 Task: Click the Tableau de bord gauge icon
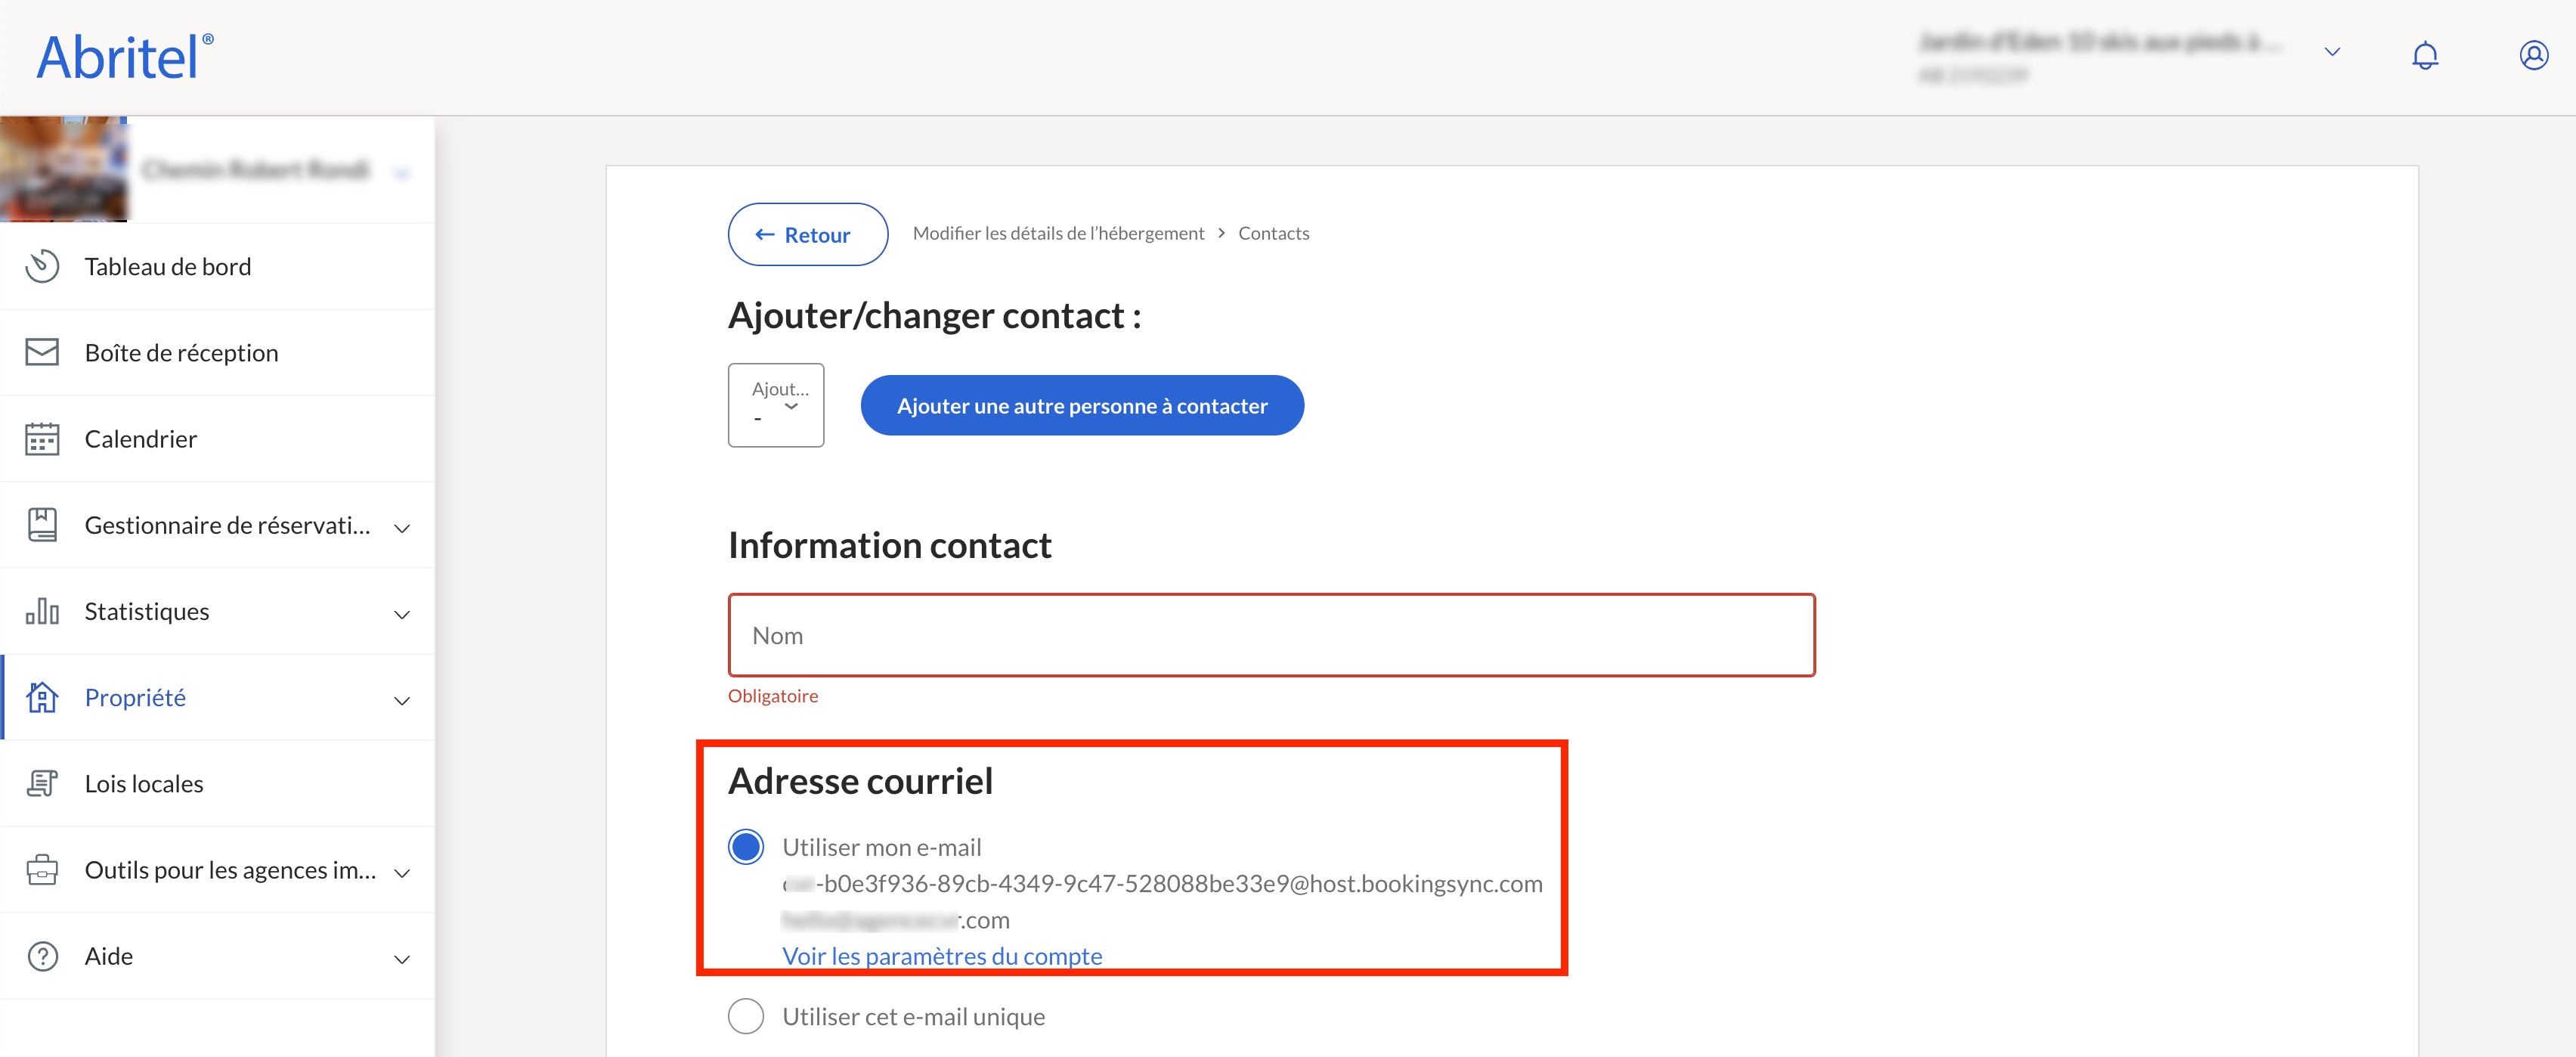[x=42, y=266]
